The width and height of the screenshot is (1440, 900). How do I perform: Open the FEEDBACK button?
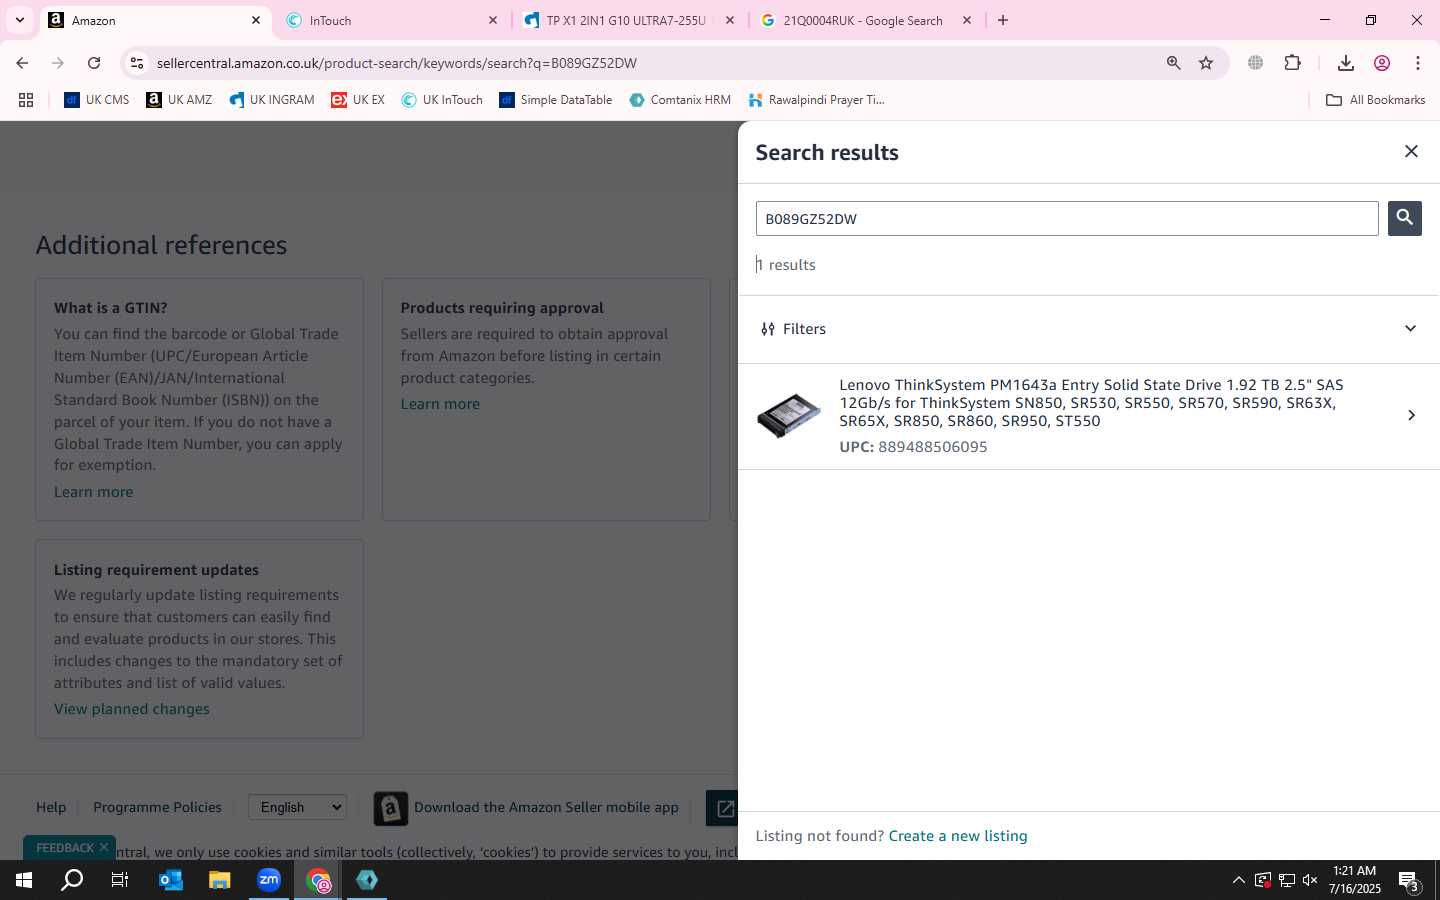coord(65,848)
